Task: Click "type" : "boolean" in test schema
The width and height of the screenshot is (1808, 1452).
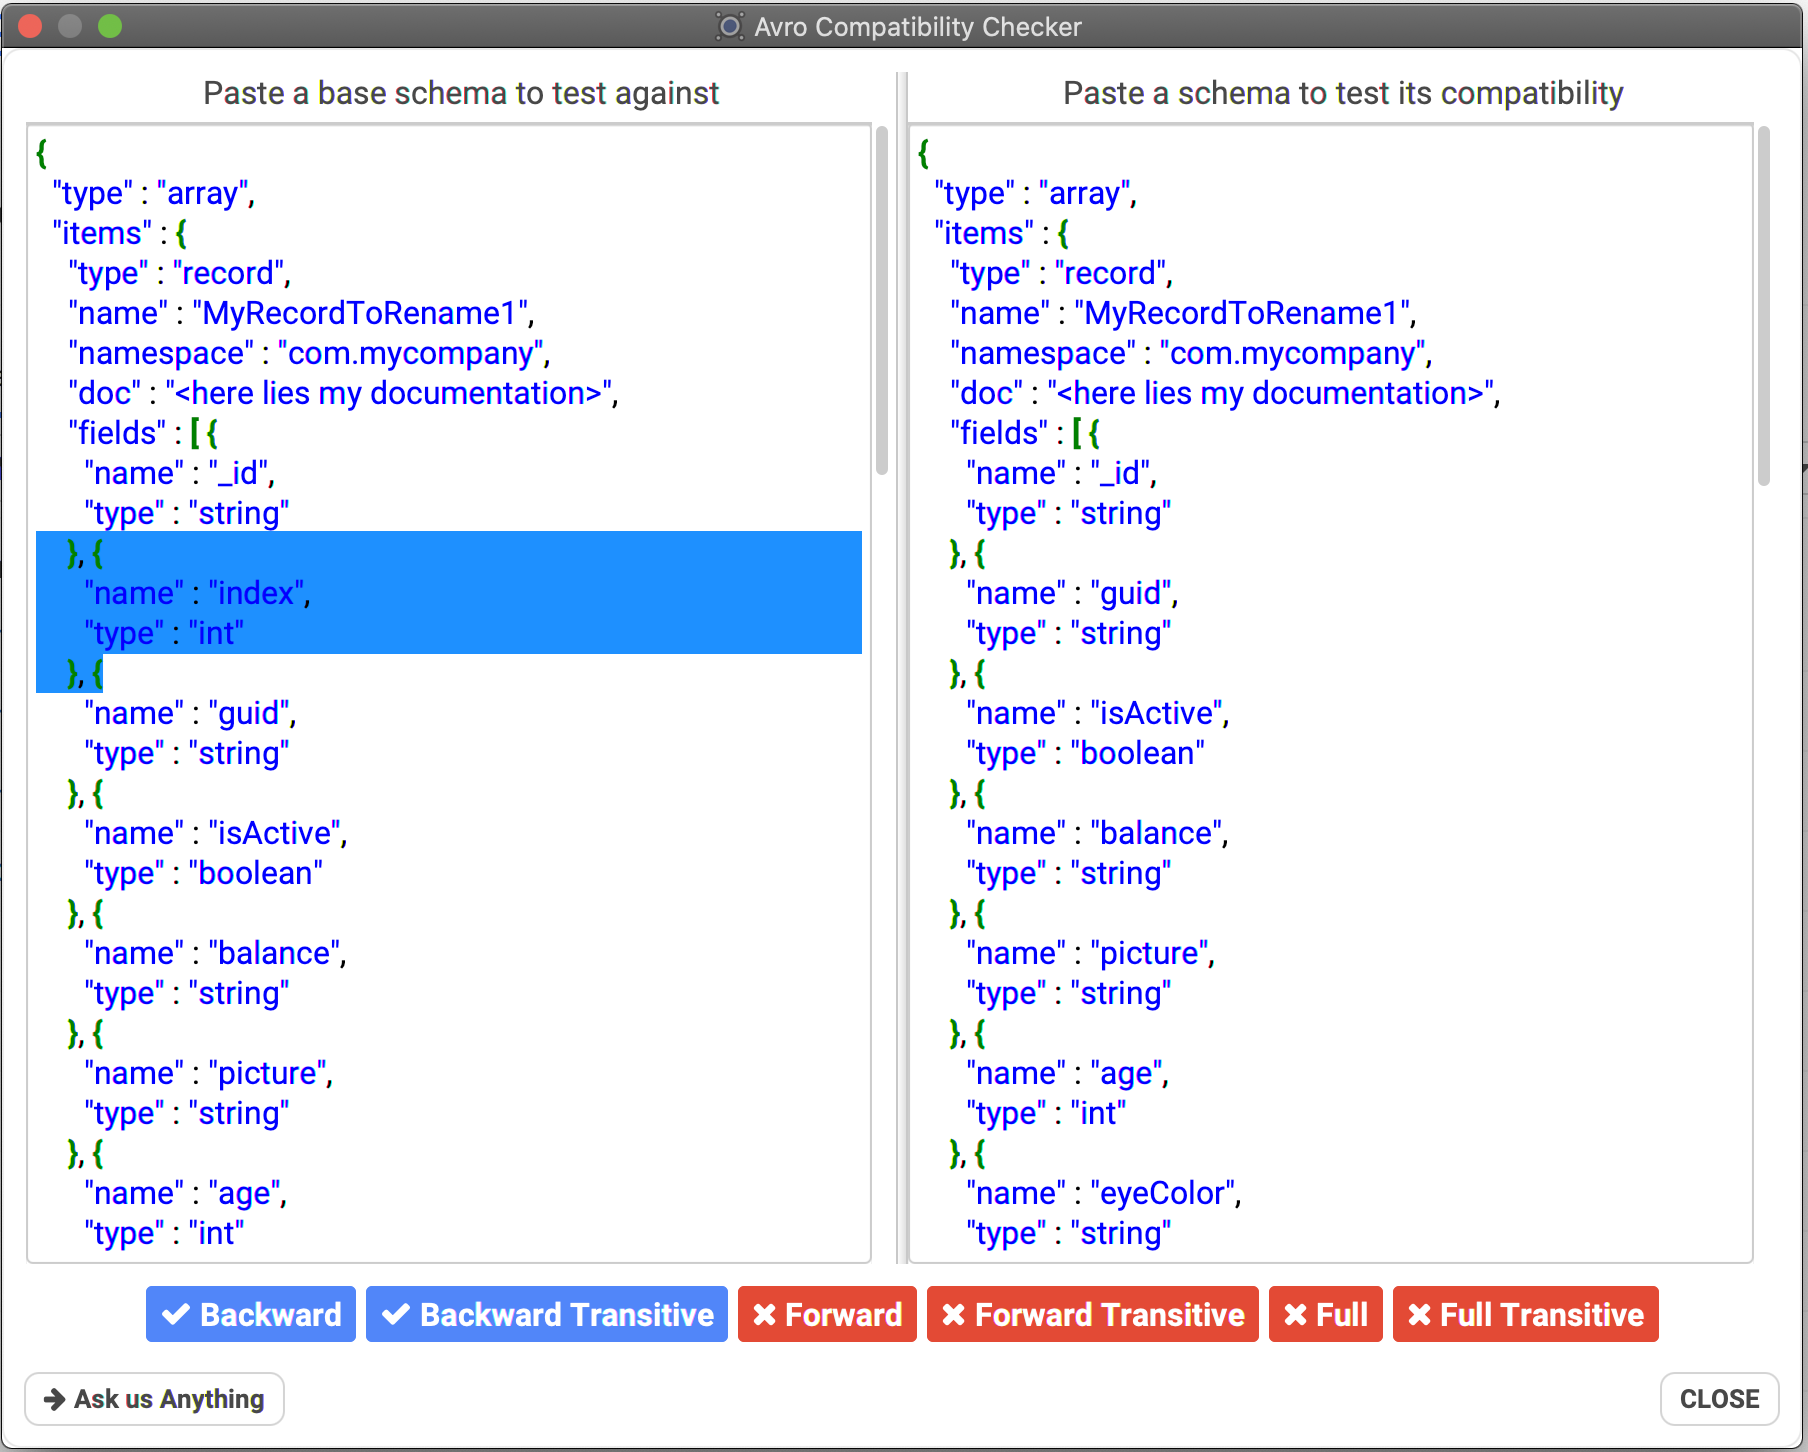Action: pyautogui.click(x=1085, y=753)
